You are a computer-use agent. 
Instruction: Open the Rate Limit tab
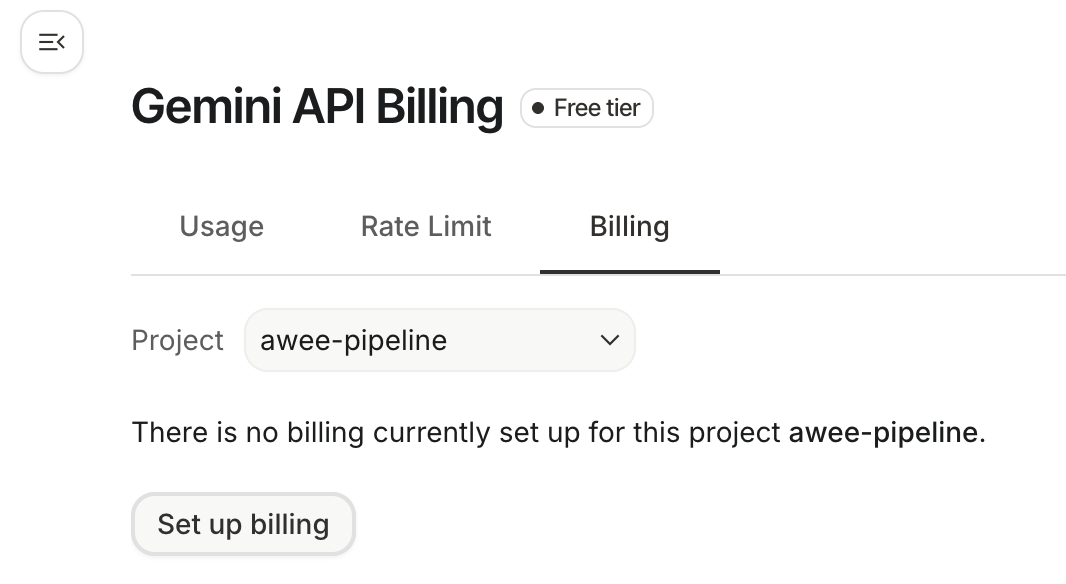[x=426, y=227]
